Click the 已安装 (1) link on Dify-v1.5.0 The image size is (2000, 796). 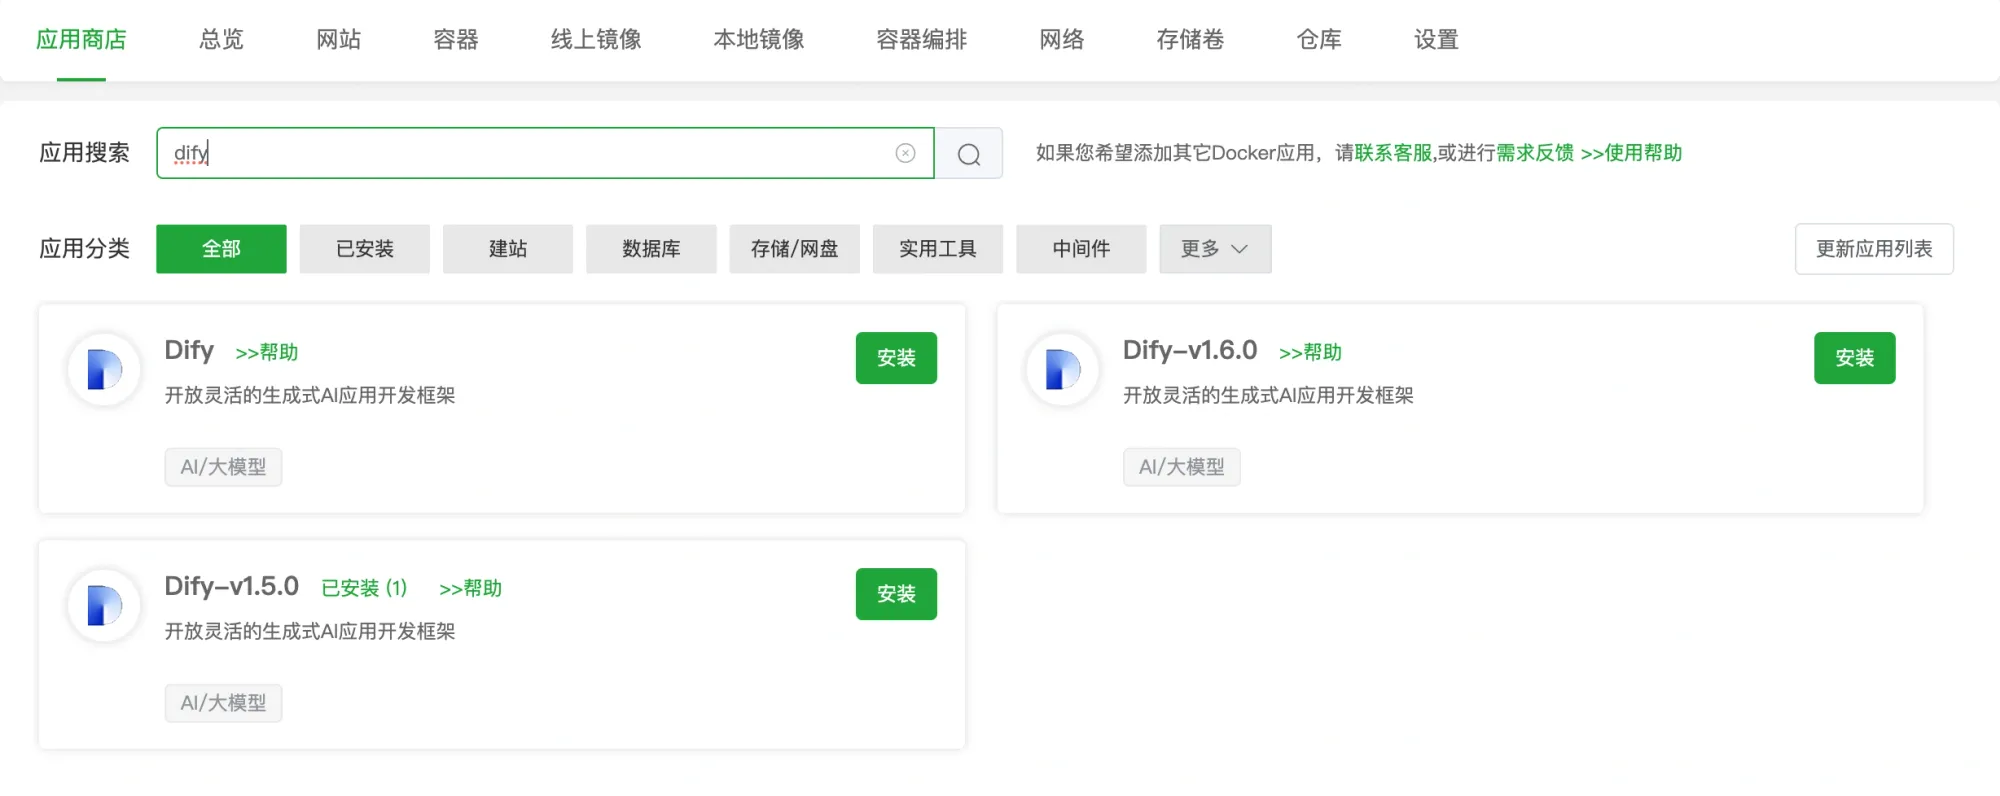[364, 588]
